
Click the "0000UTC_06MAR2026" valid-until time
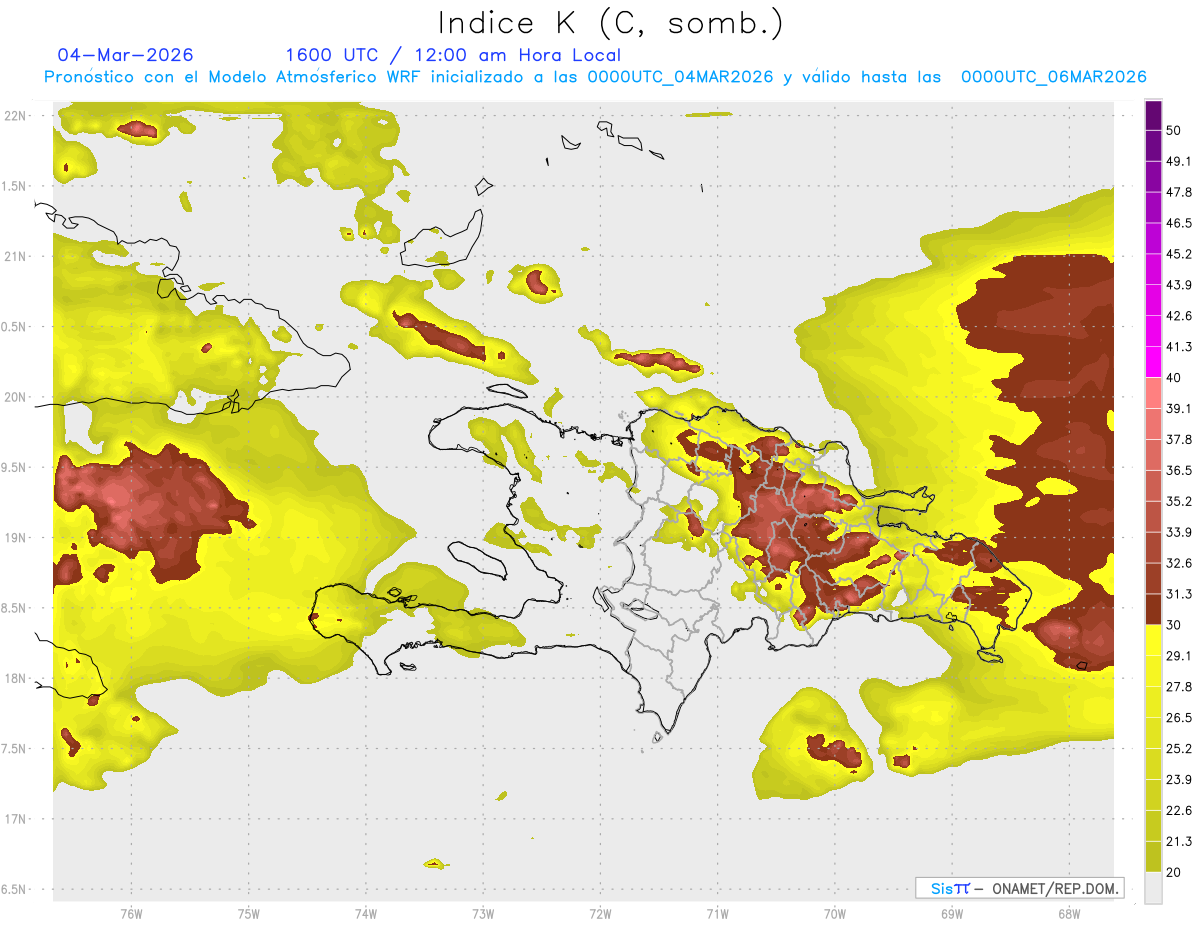tap(1053, 77)
